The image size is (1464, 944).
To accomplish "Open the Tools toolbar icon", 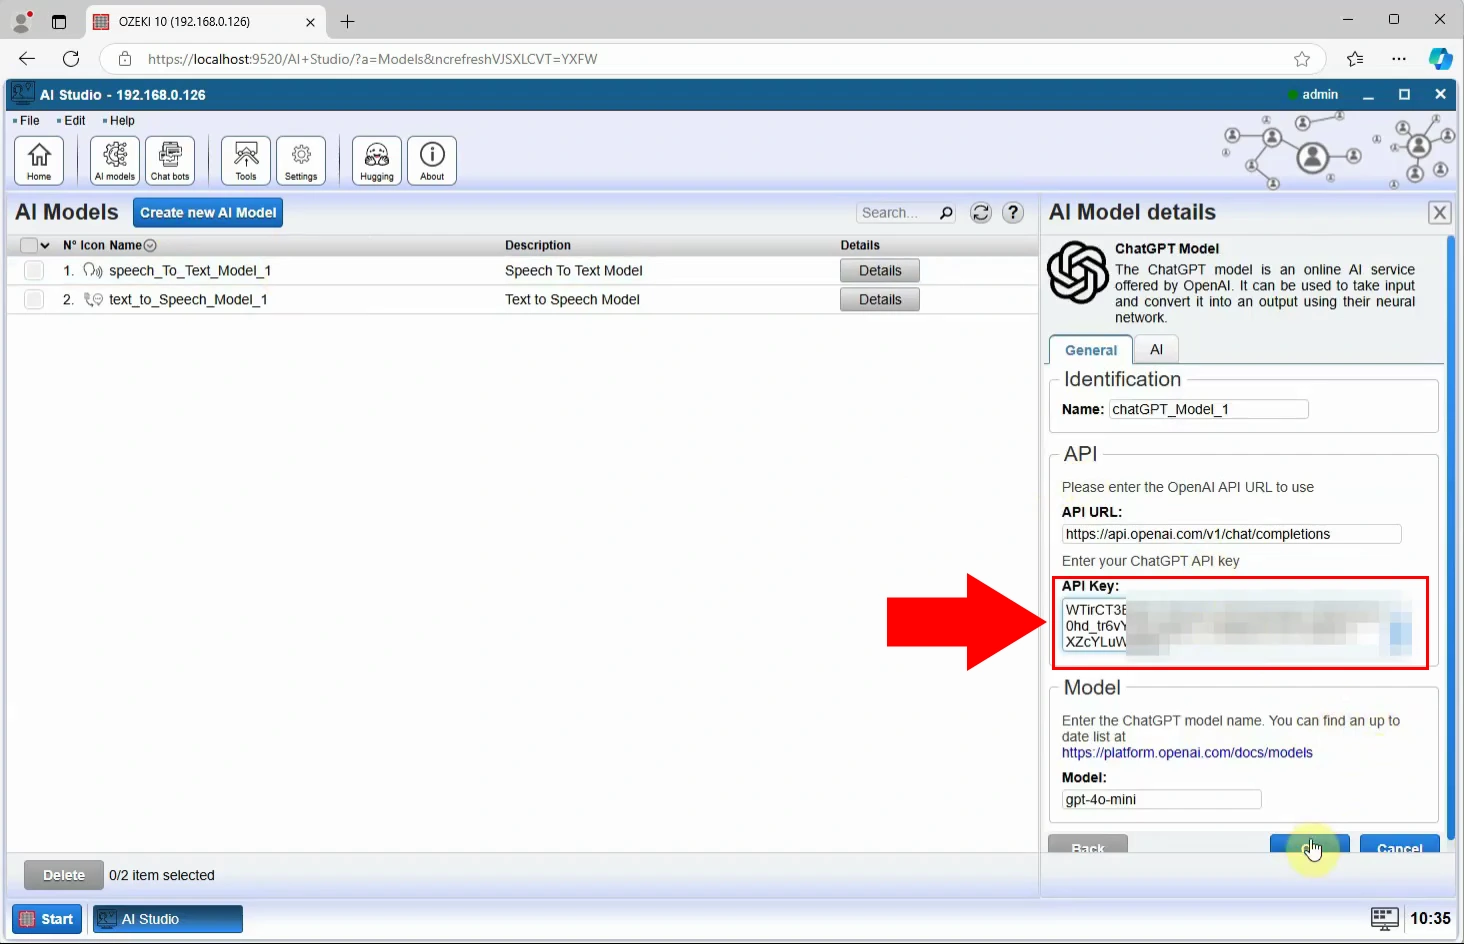I will pyautogui.click(x=246, y=161).
